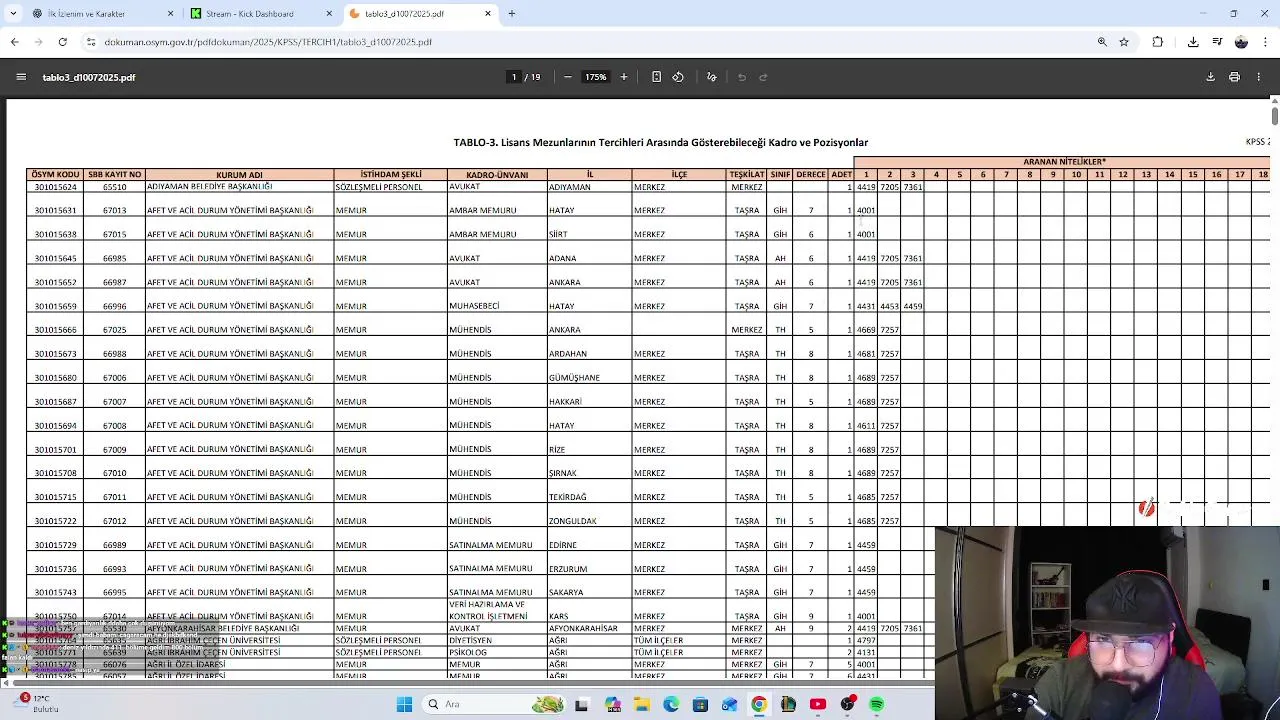
Task: Click the ARANAN NİTELİKLER header
Action: (x=1064, y=162)
